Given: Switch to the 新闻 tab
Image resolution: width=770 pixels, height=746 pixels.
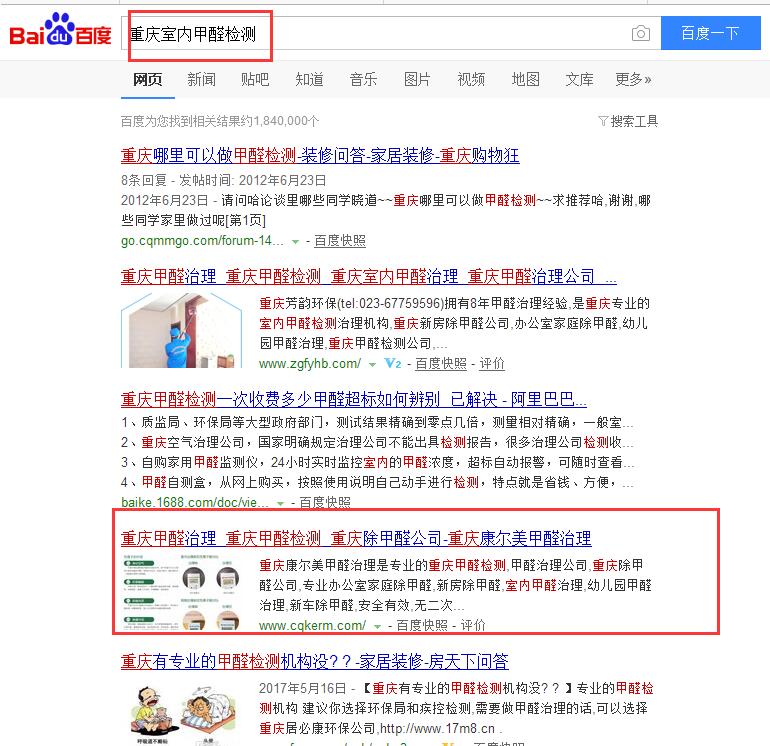Looking at the screenshot, I should [x=201, y=79].
